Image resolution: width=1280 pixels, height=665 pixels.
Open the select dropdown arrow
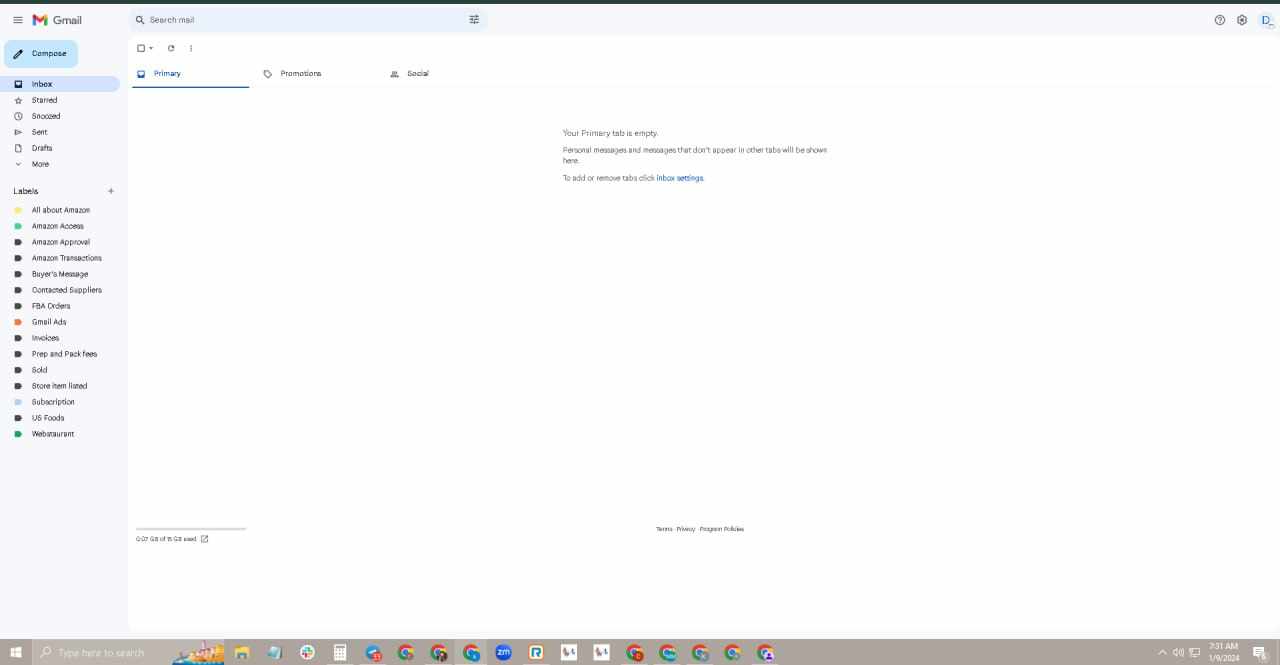point(151,48)
